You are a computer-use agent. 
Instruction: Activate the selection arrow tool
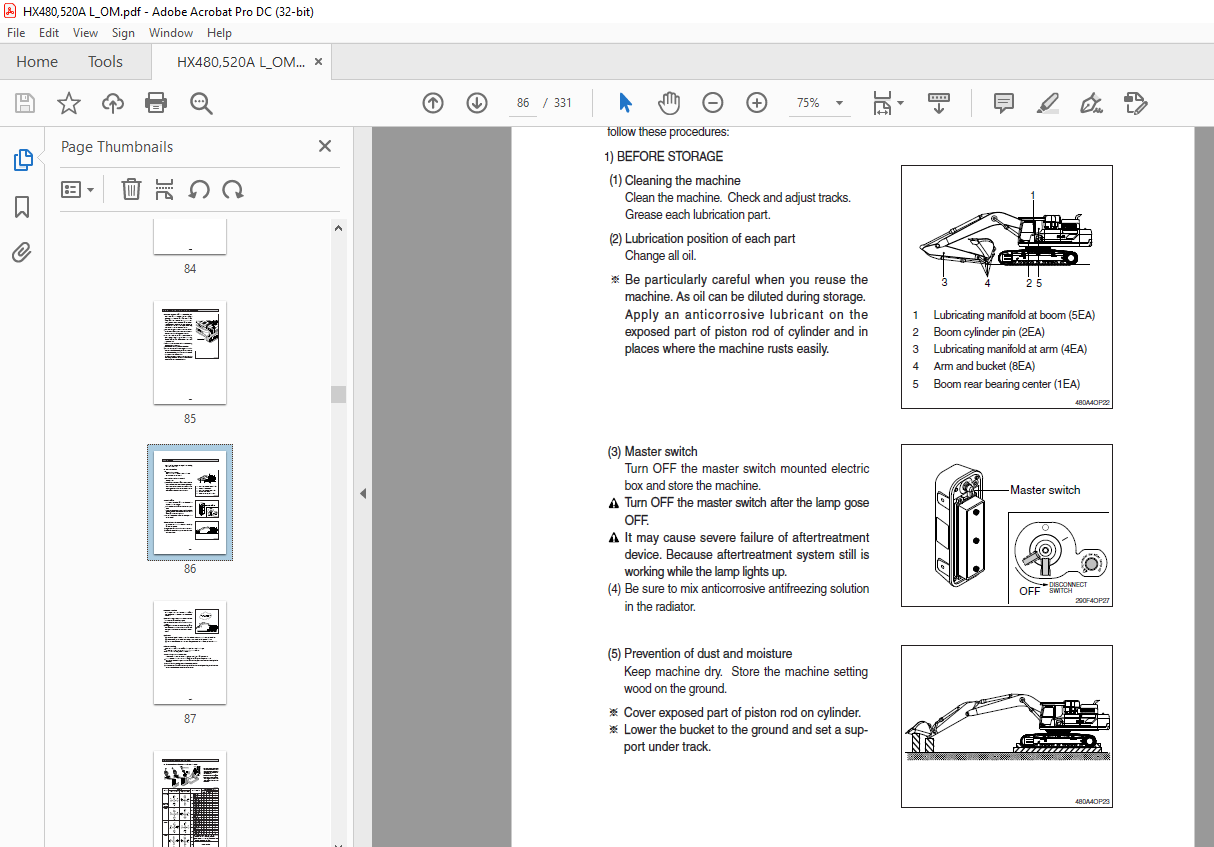coord(626,103)
